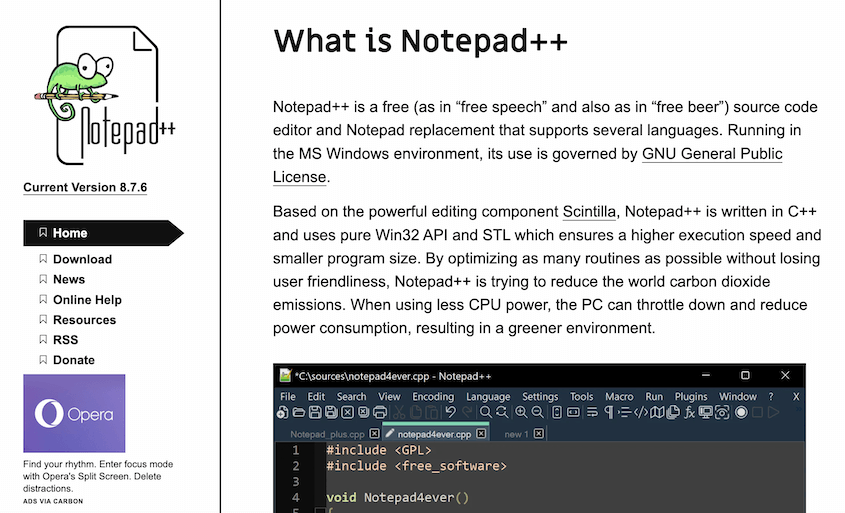Switch to the Notepad_plus.cpp tab
This screenshot has width=845, height=513.
pyautogui.click(x=327, y=434)
